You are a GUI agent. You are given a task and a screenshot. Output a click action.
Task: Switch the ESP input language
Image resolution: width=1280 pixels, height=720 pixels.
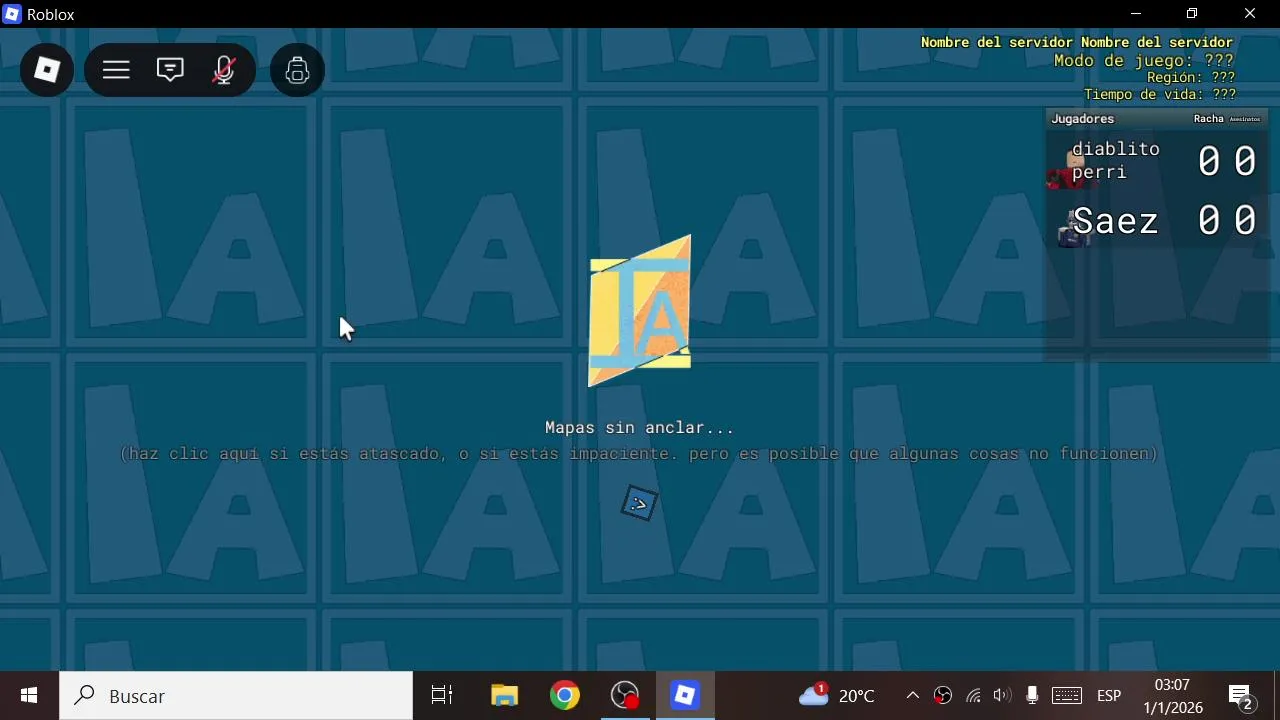pyautogui.click(x=1109, y=695)
